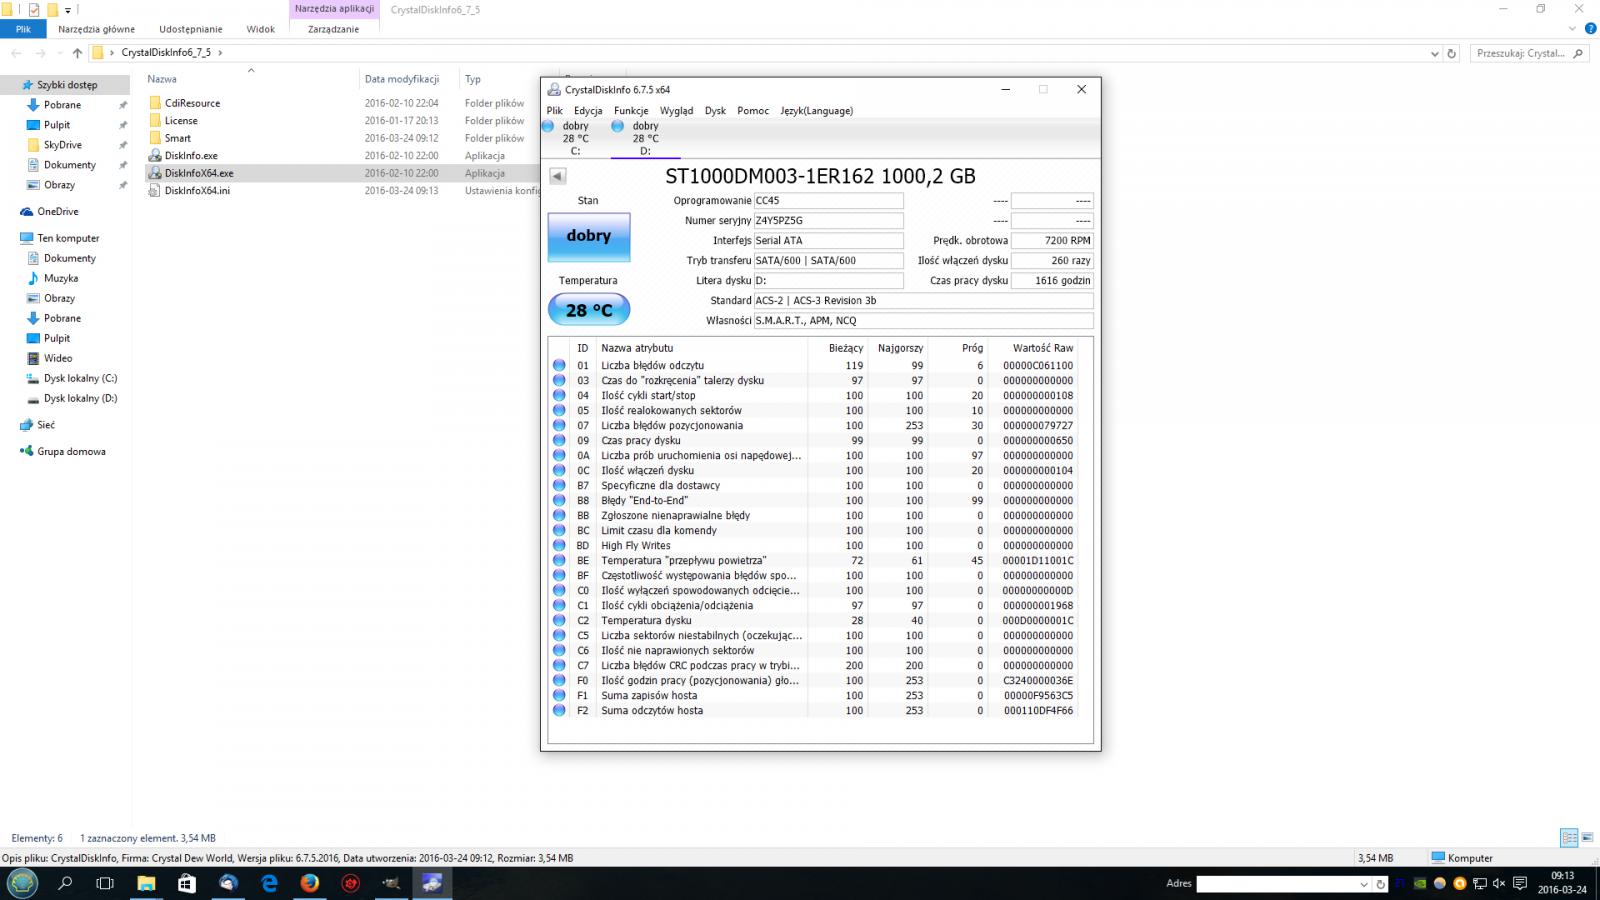The width and height of the screenshot is (1600, 900).
Task: Open the Widok ribbon tab
Action: point(261,29)
